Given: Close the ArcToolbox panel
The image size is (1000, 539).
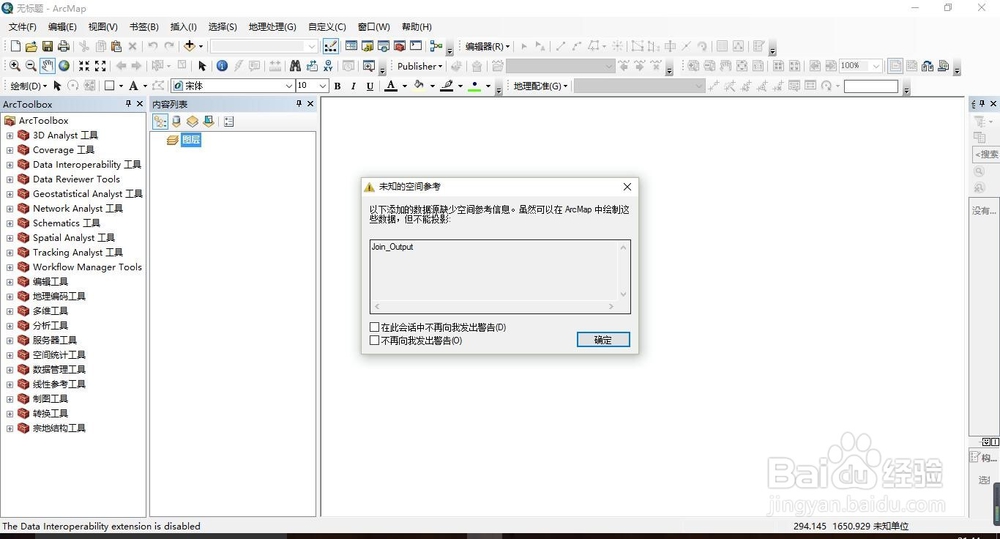Looking at the screenshot, I should pos(140,103).
